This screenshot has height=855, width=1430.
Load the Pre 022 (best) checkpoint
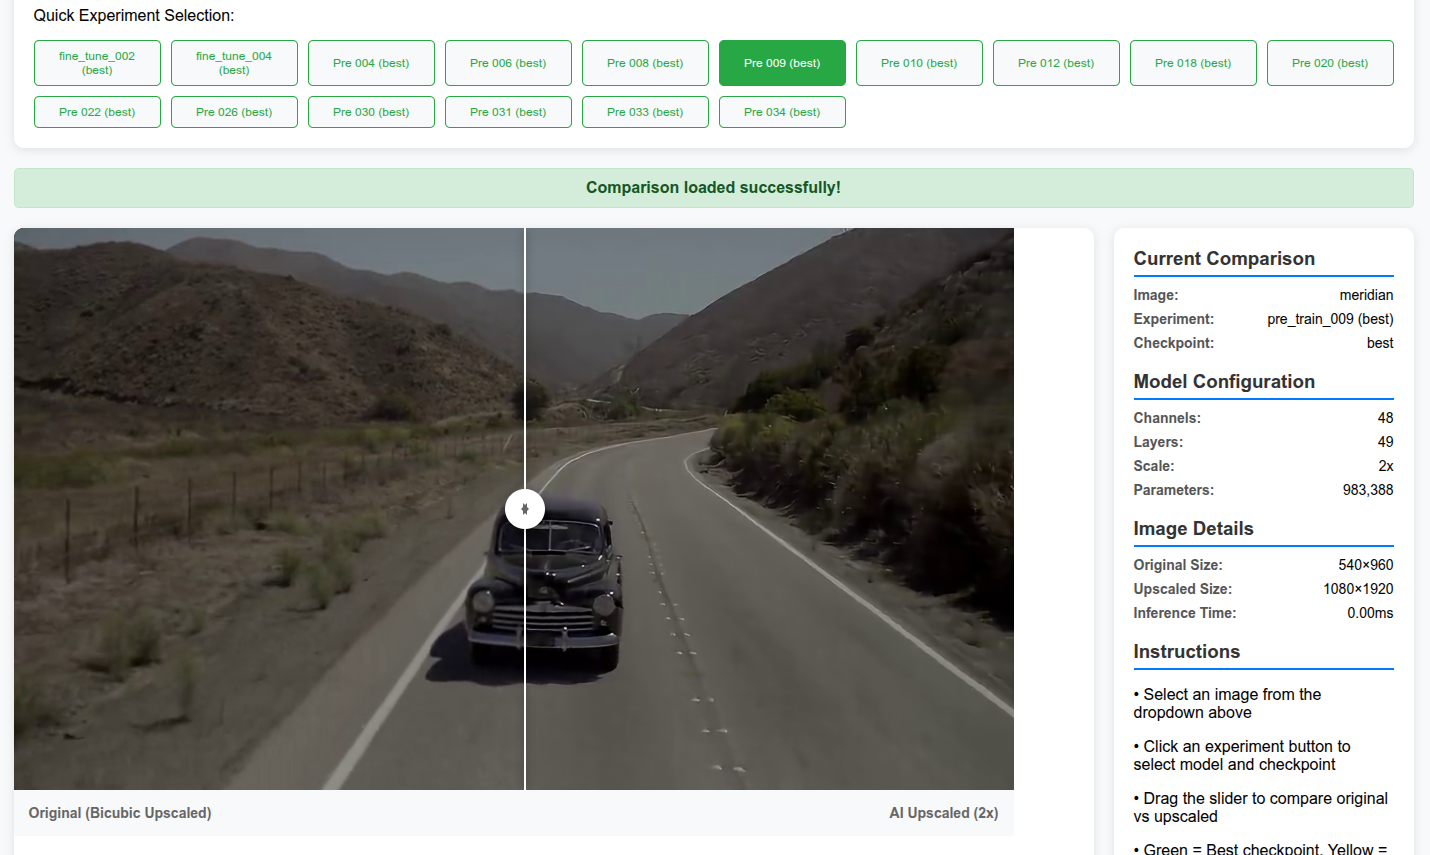pyautogui.click(x=97, y=112)
